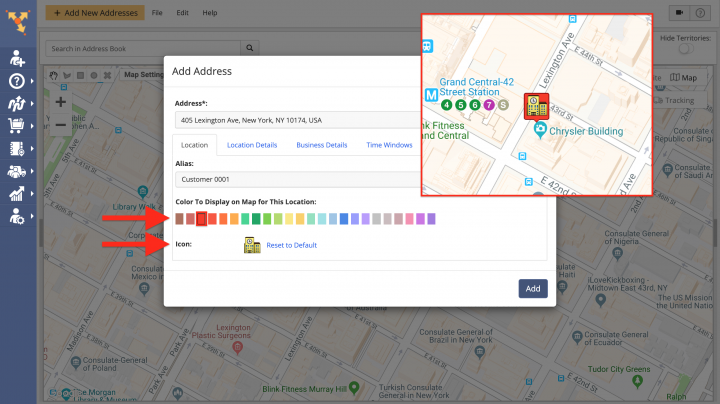720x404 pixels.
Task: Click the iLoveKickboxing location pin
Action: pyautogui.click(x=600, y=300)
